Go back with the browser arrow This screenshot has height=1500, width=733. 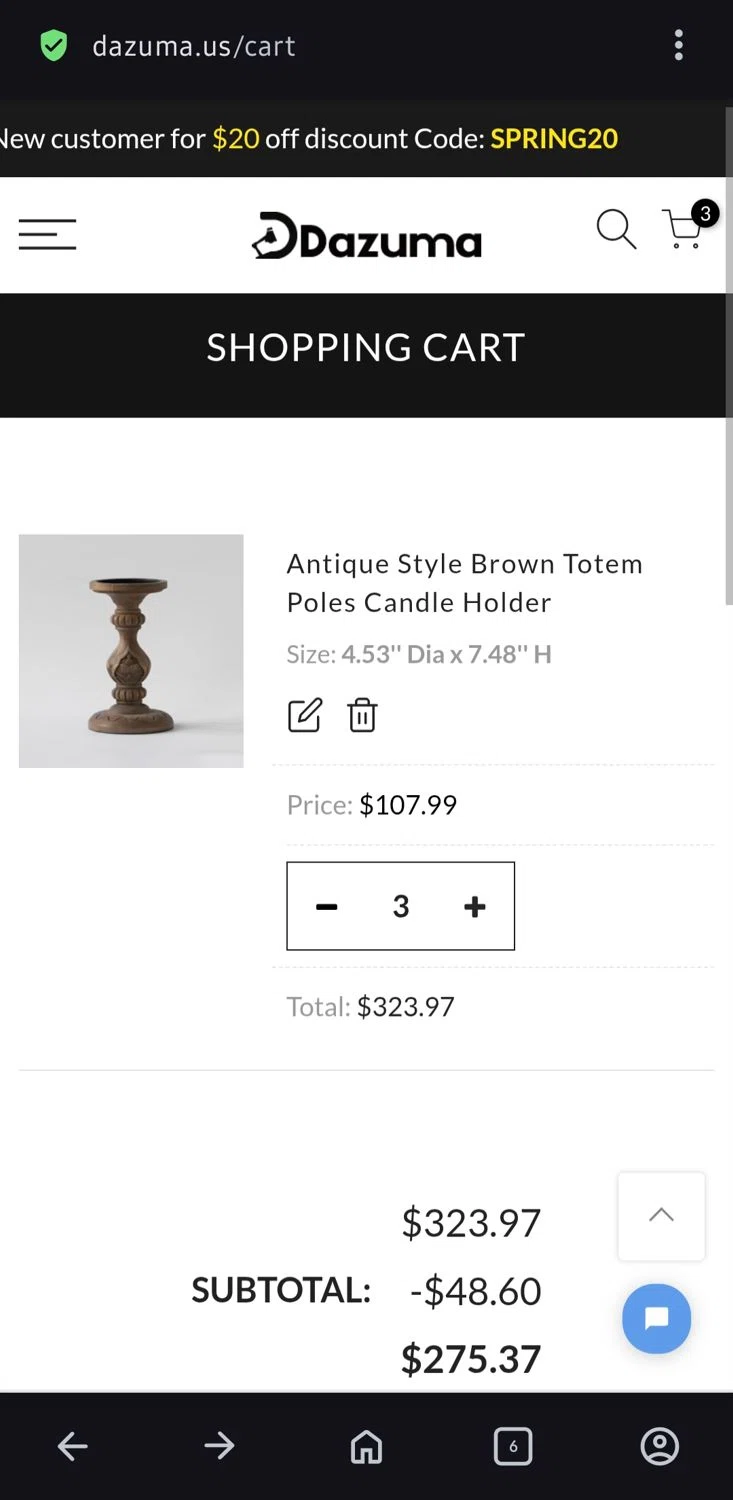[73, 1446]
